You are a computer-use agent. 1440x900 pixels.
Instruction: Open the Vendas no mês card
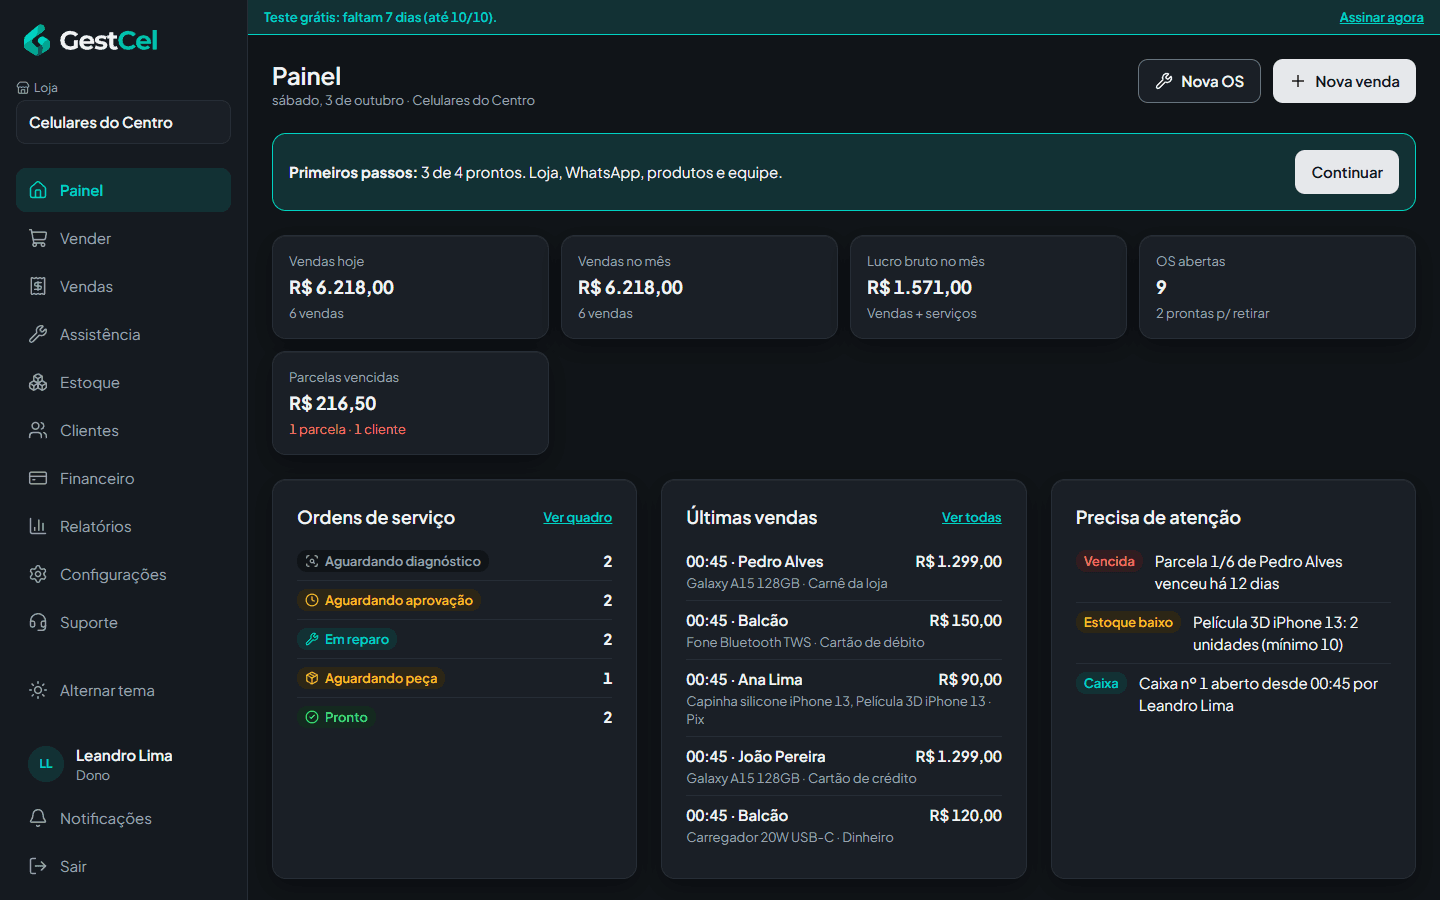(x=699, y=287)
